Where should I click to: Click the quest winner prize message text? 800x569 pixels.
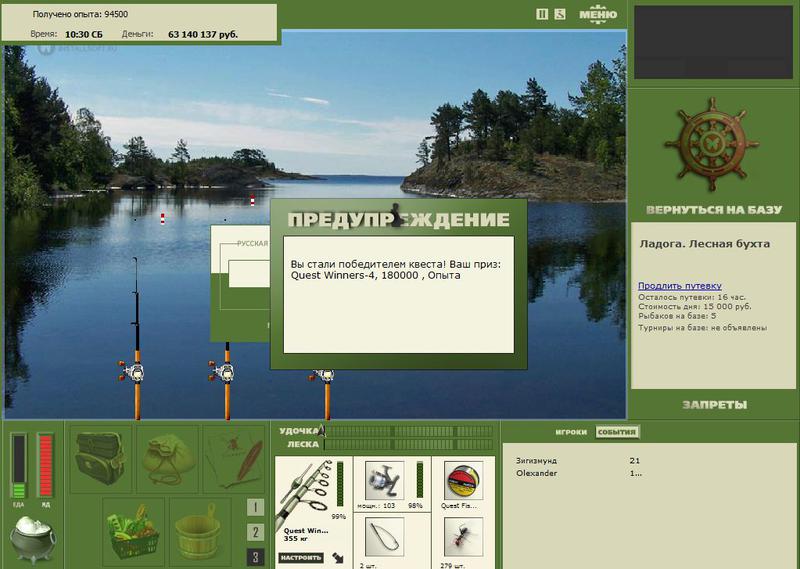click(396, 270)
